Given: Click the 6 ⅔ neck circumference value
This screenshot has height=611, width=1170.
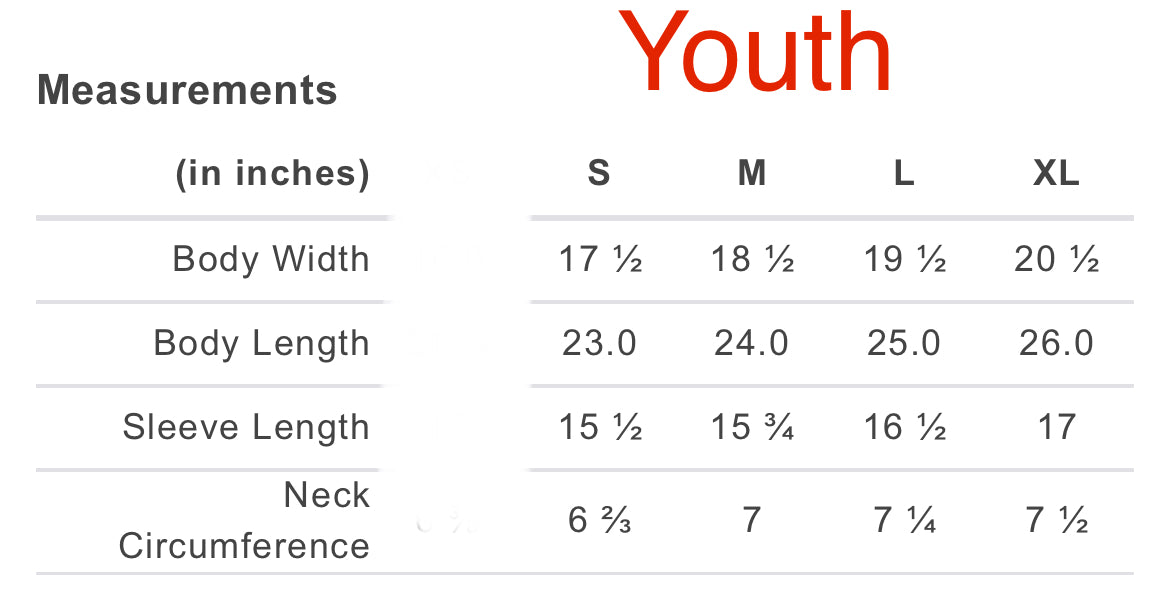Looking at the screenshot, I should click(x=600, y=520).
